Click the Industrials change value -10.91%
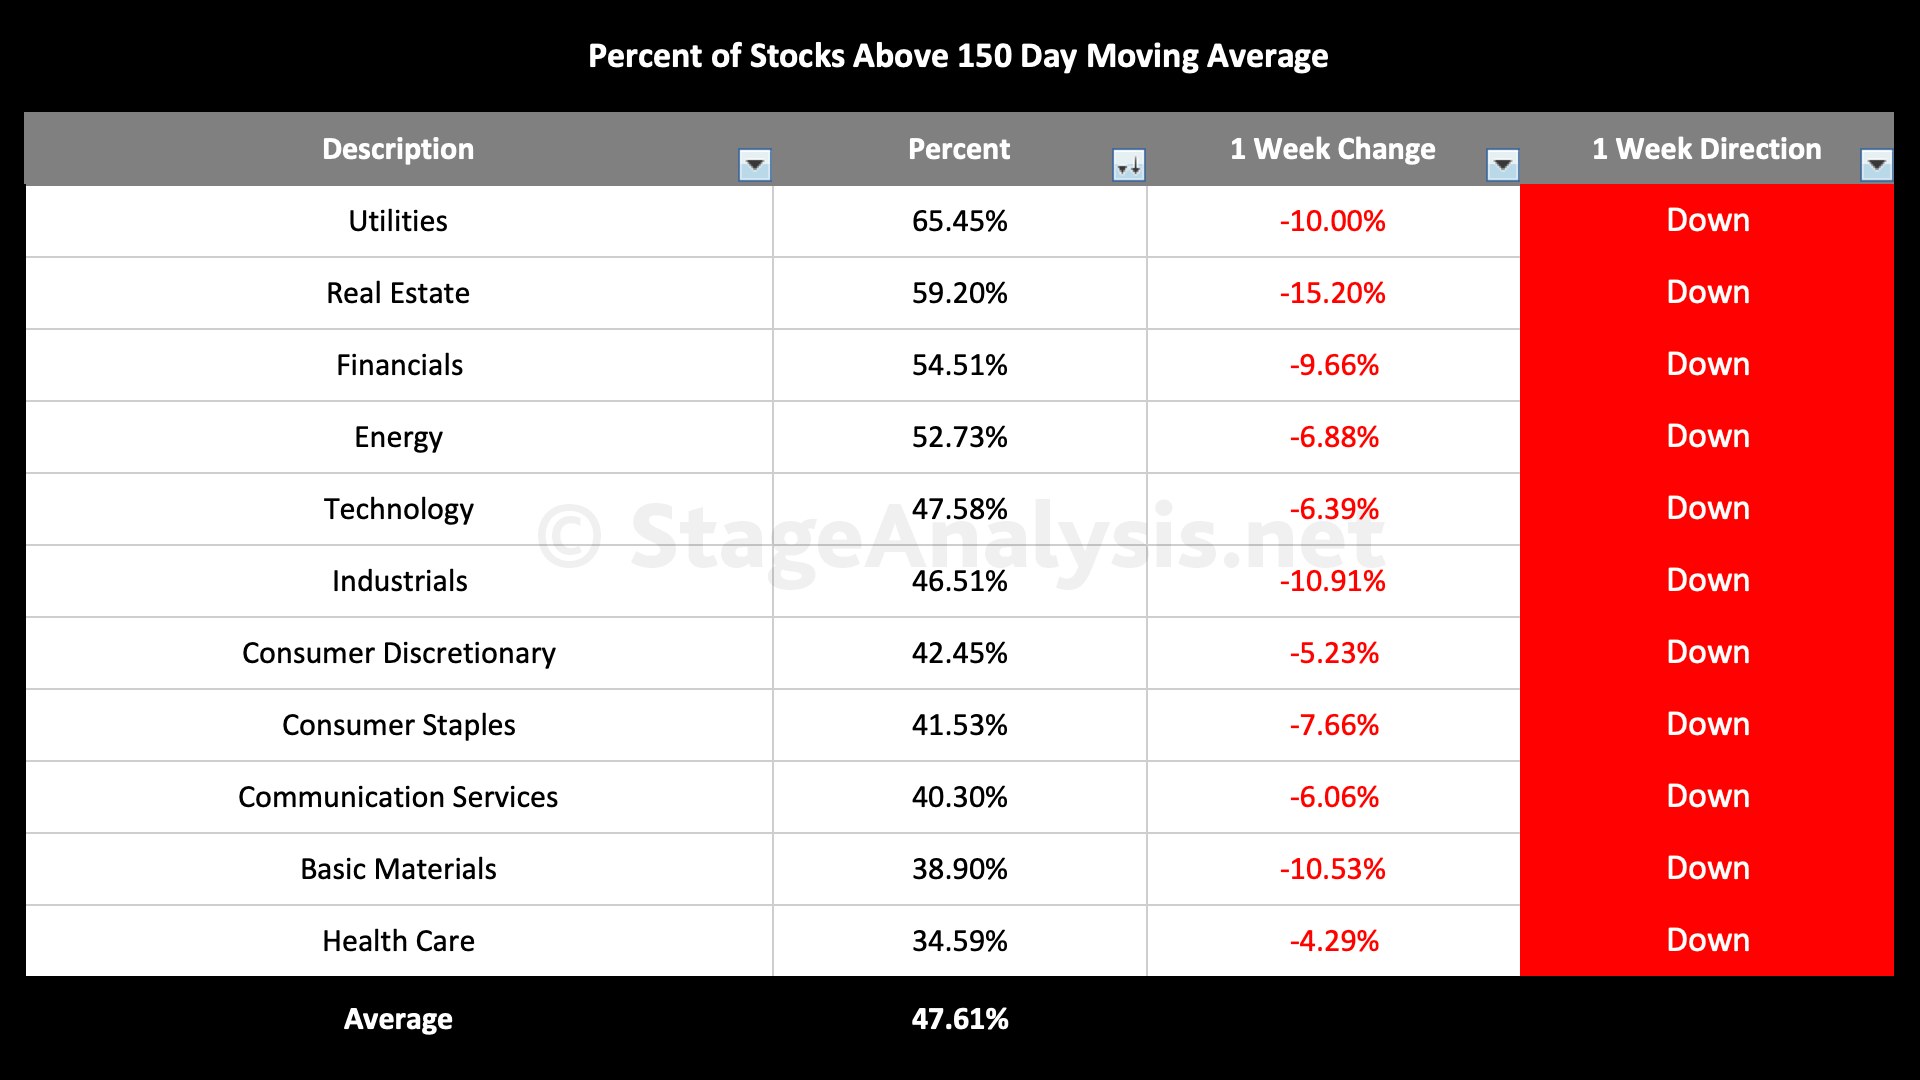Image resolution: width=1920 pixels, height=1080 pixels. (x=1333, y=581)
